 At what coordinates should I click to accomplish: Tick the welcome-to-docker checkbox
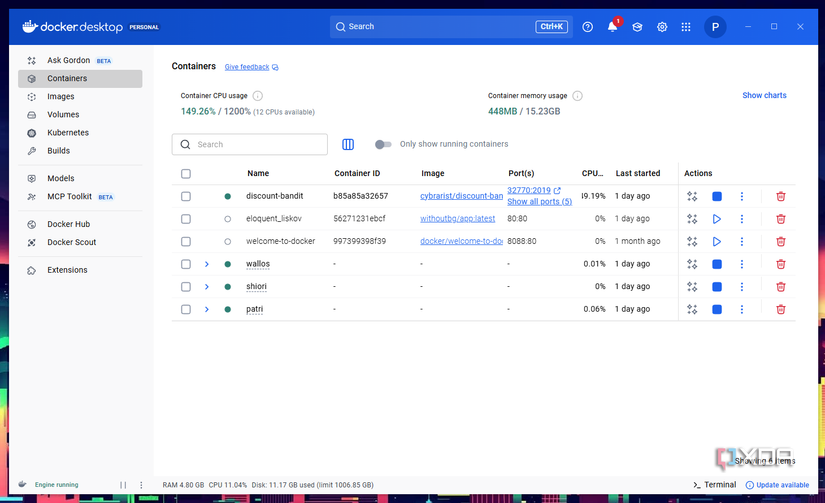pyautogui.click(x=186, y=242)
